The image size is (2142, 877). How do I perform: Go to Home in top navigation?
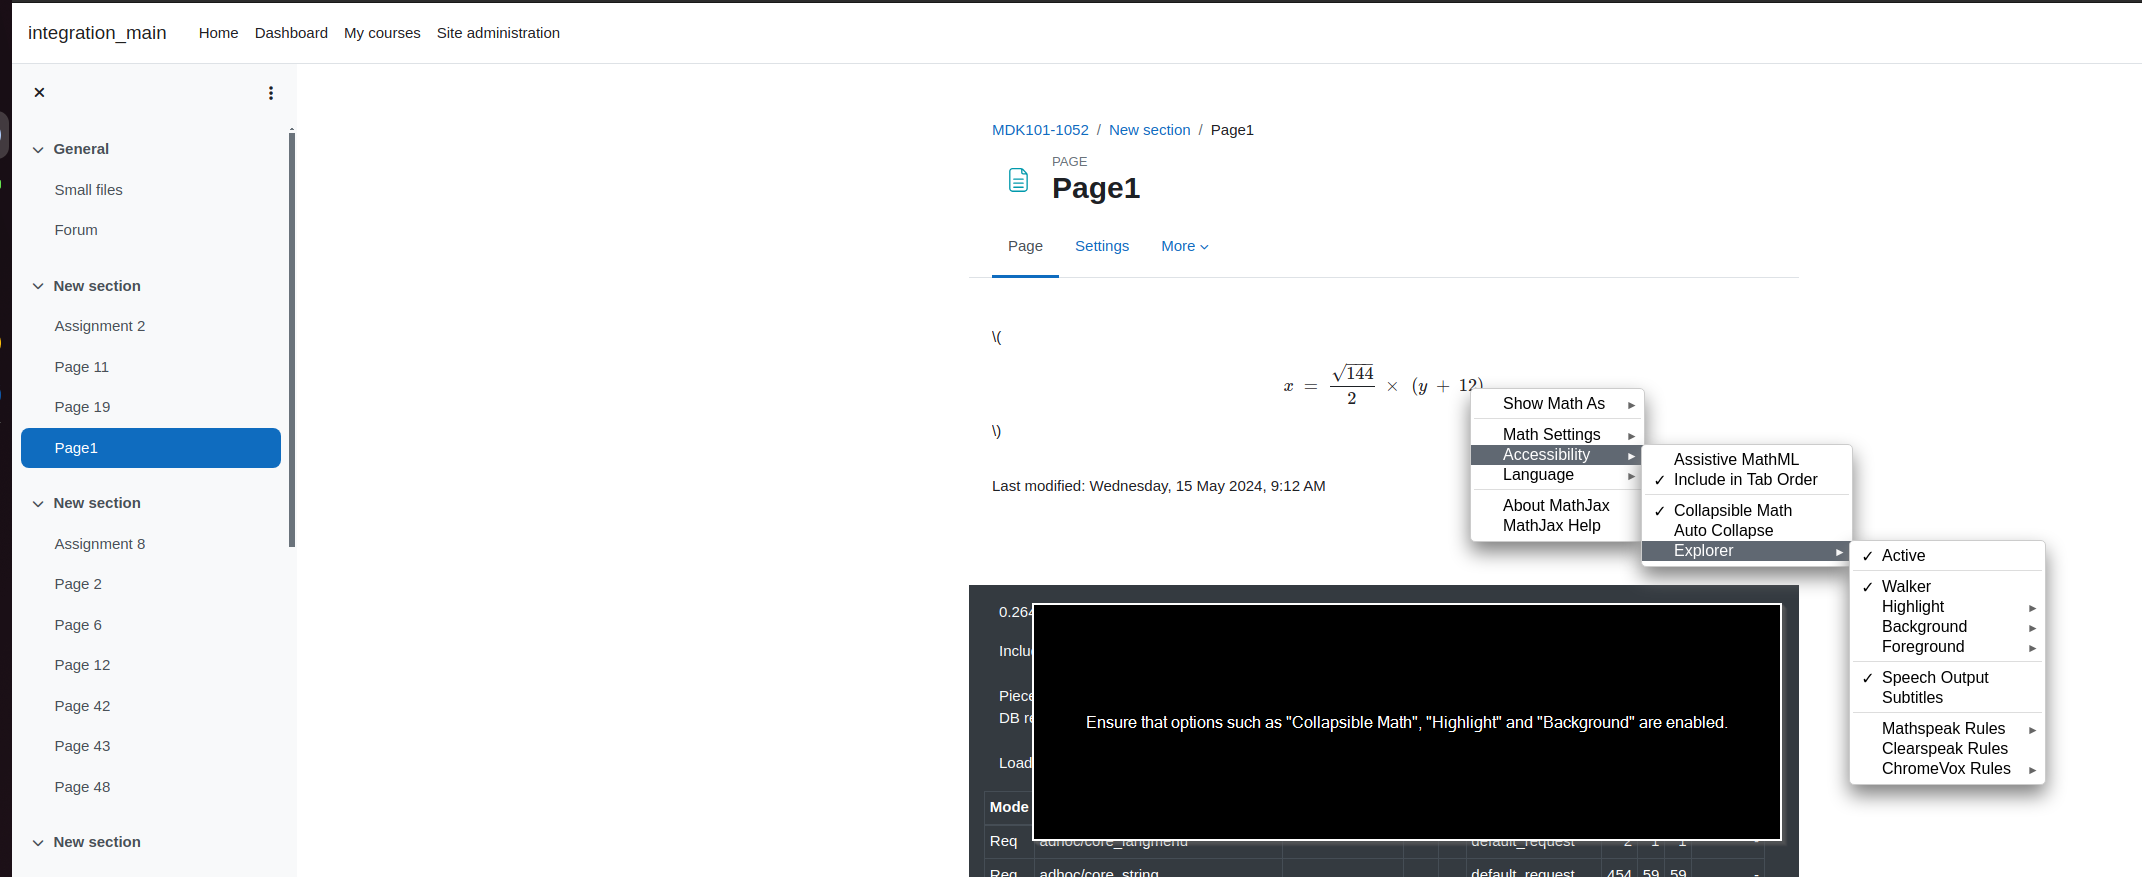(x=218, y=33)
